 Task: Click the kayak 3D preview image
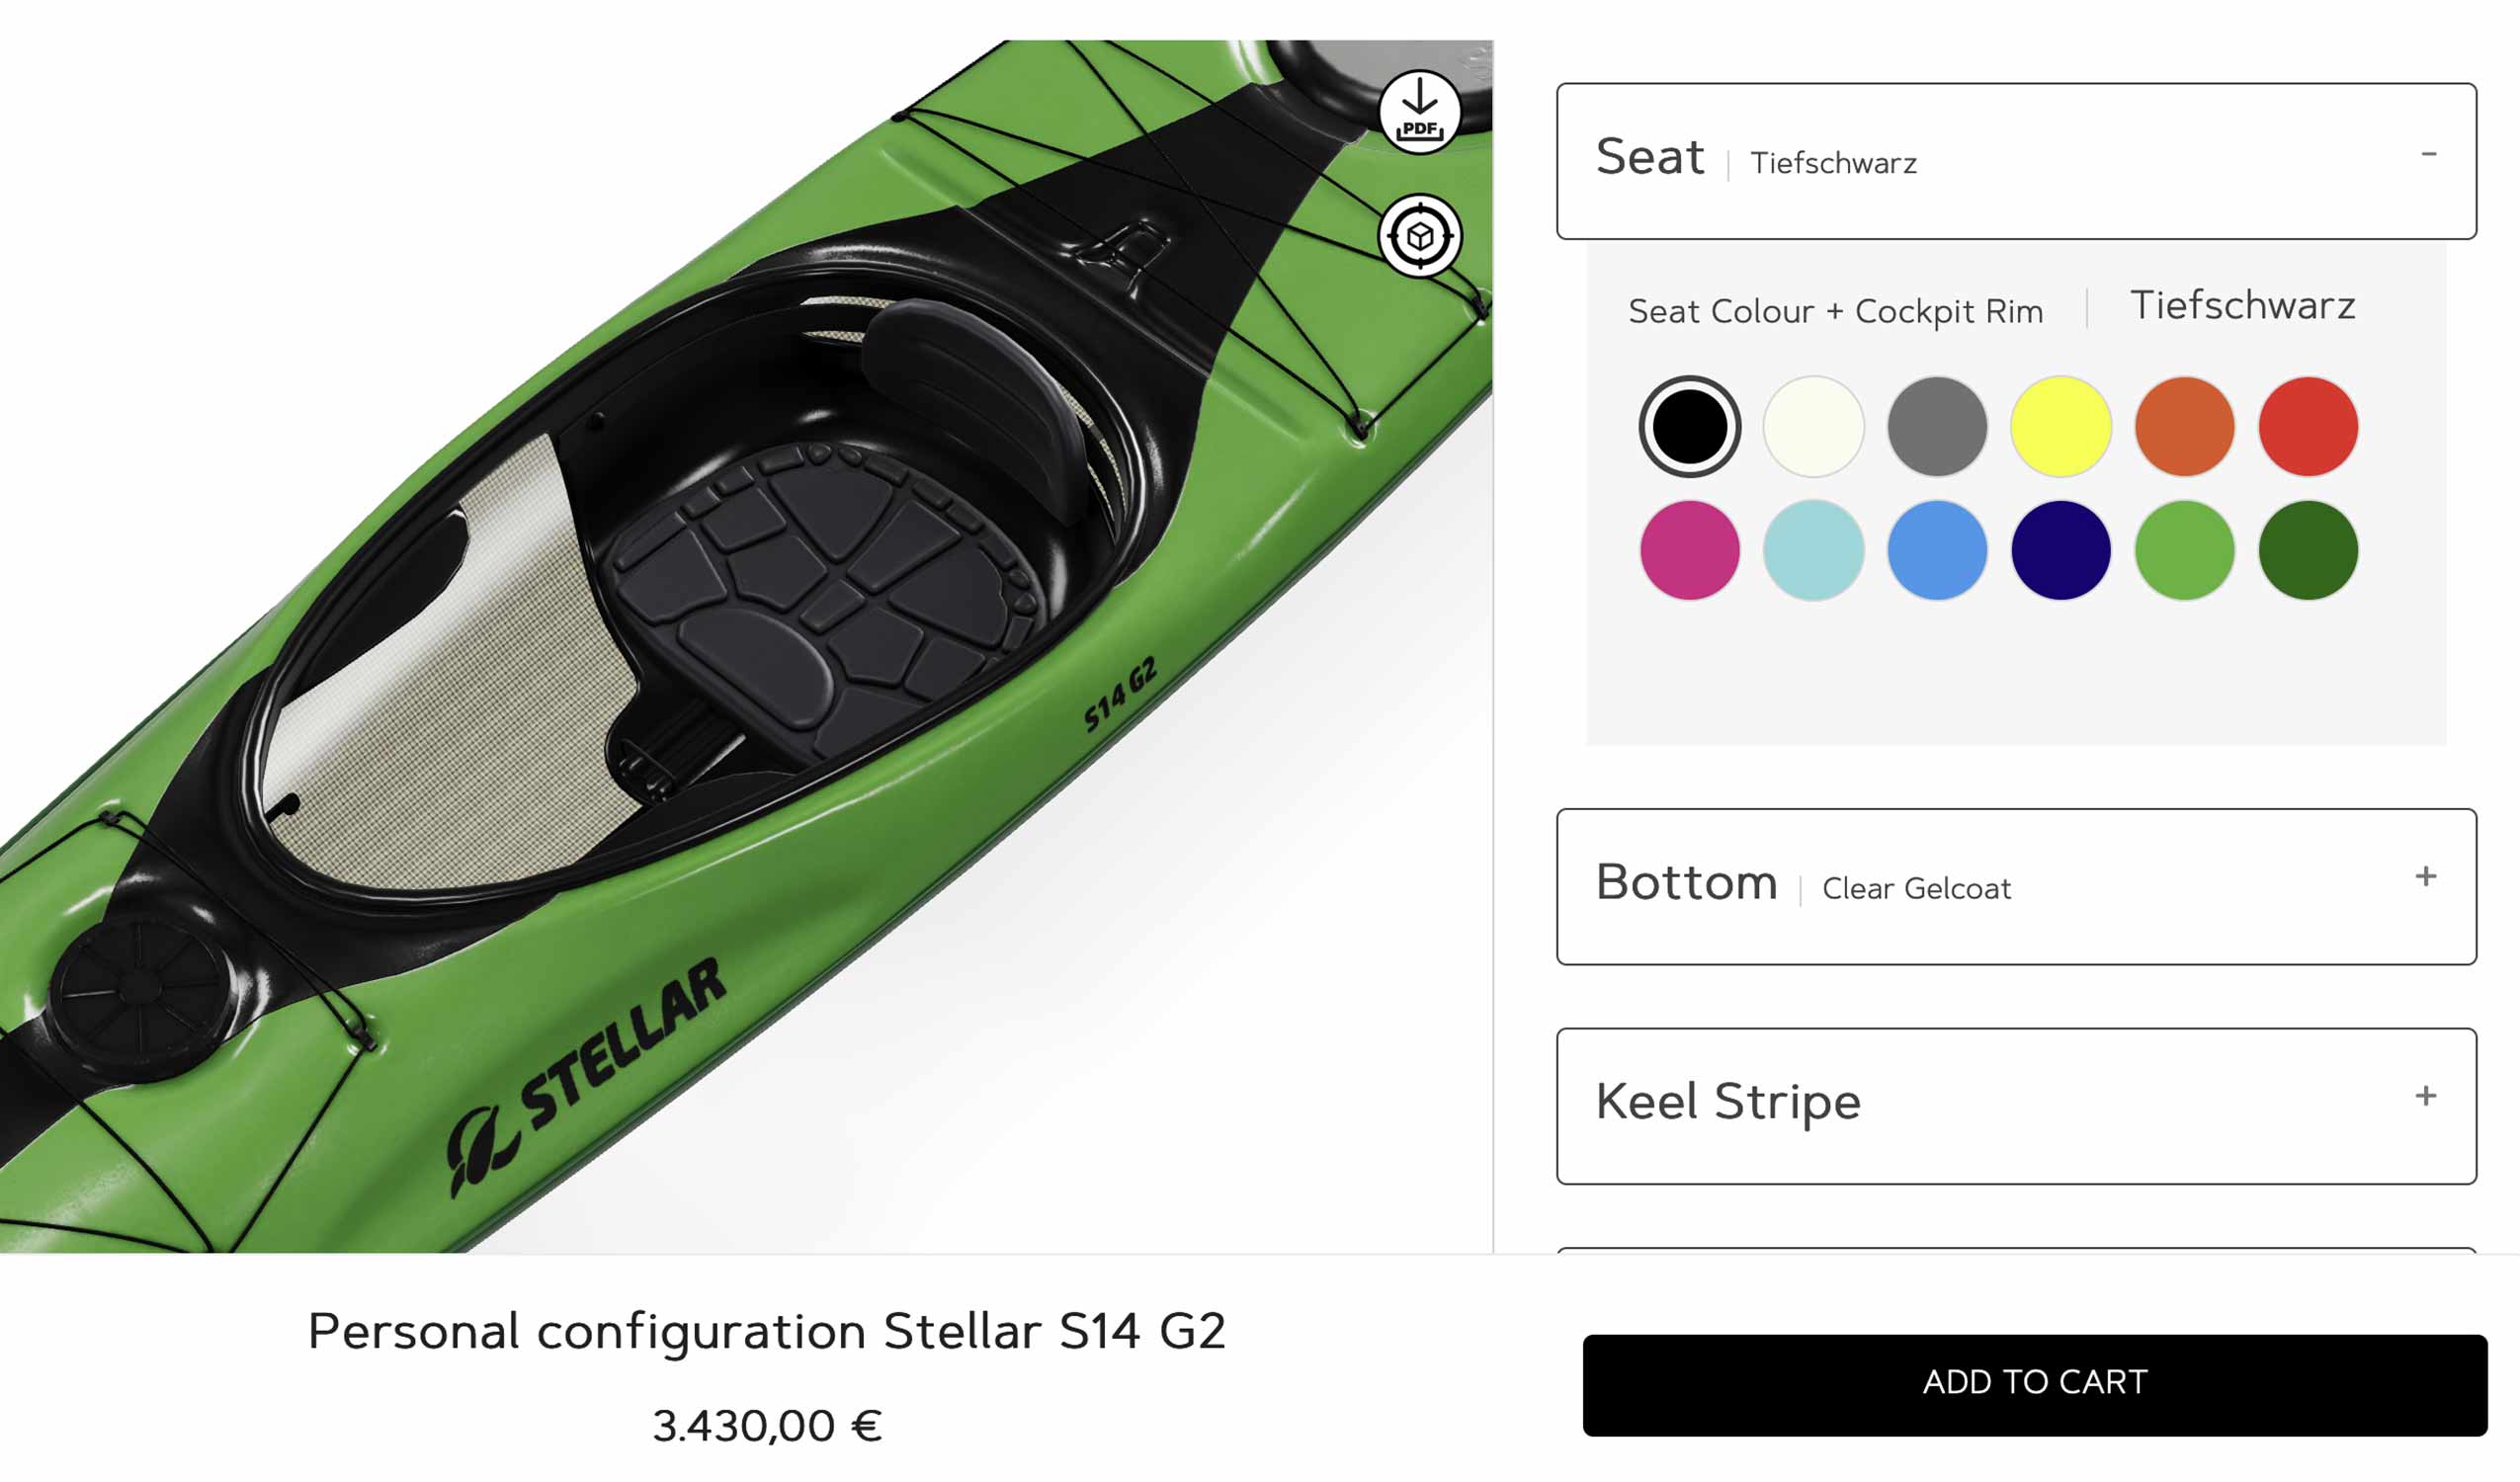point(746,646)
